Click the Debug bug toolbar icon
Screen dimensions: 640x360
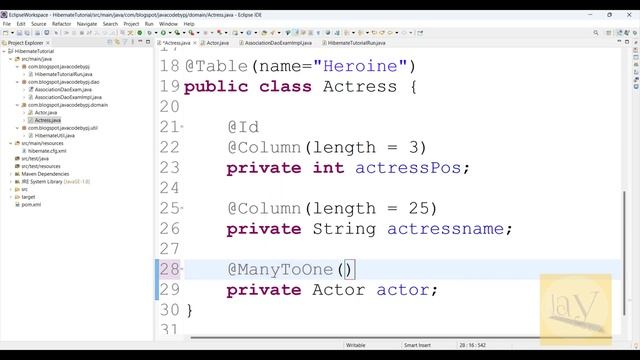pyautogui.click(x=149, y=33)
